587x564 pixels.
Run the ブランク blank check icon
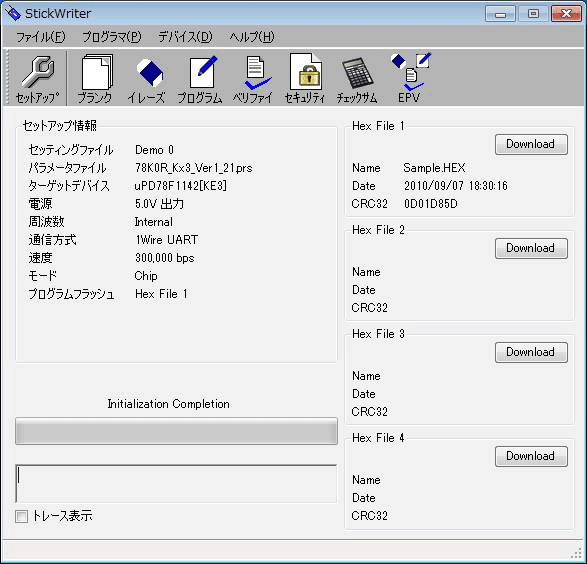pyautogui.click(x=95, y=79)
